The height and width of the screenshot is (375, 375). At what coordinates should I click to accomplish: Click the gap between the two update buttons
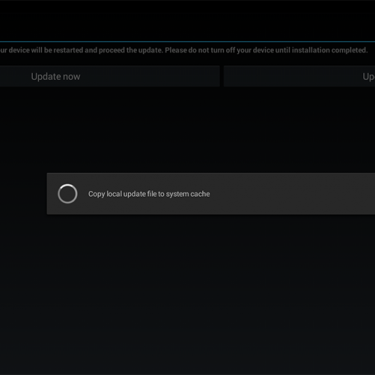pos(222,76)
